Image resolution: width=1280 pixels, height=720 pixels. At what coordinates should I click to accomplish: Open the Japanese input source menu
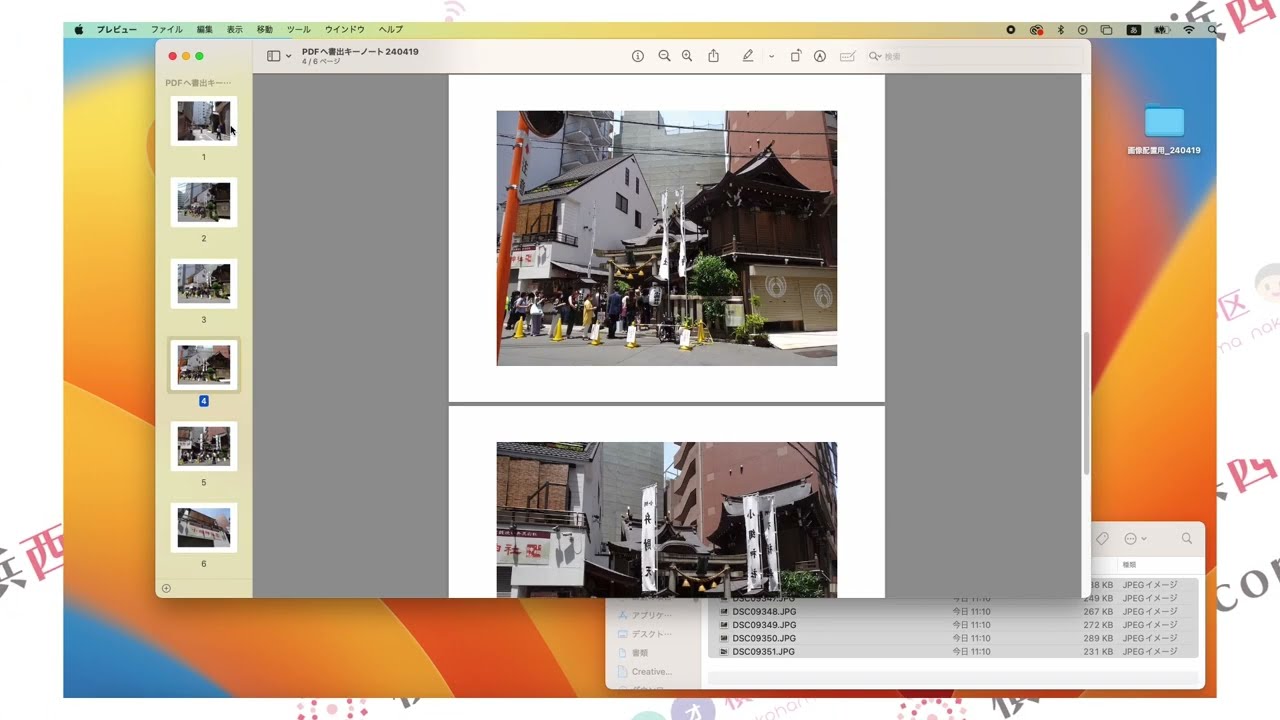click(x=1134, y=30)
